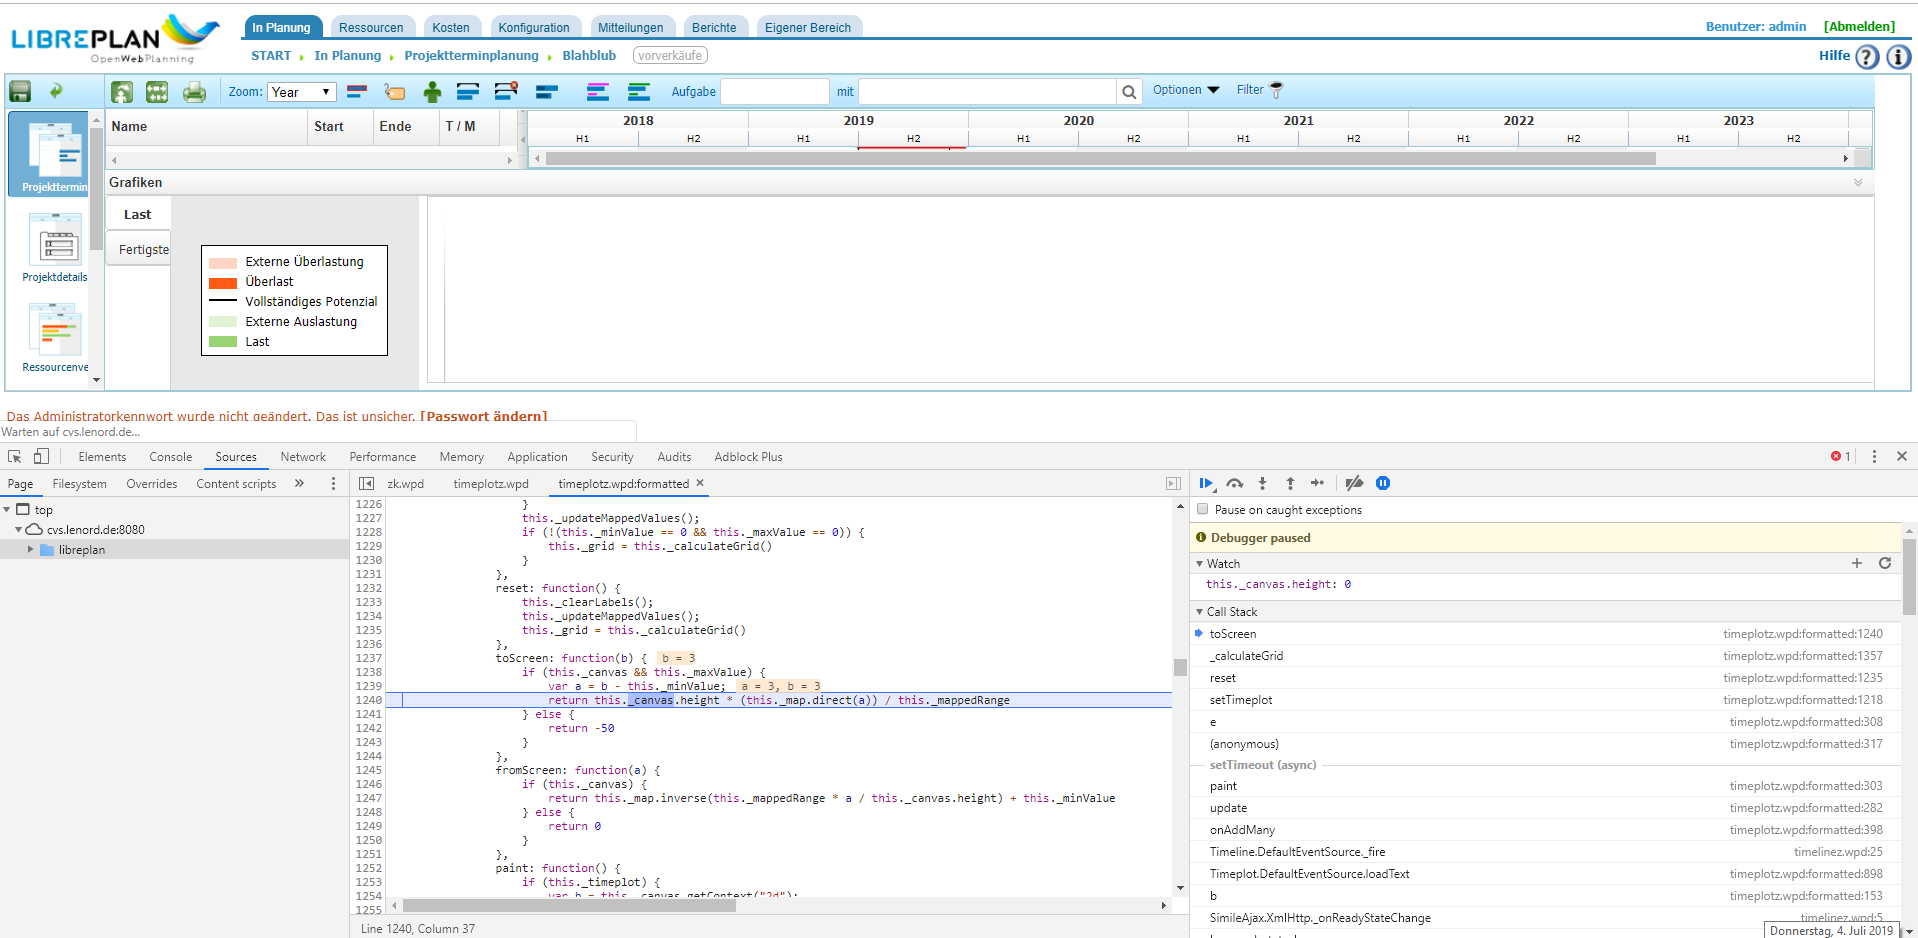Click the Step into next function call icon
Viewport: 1918px width, 938px height.
[x=1261, y=483]
